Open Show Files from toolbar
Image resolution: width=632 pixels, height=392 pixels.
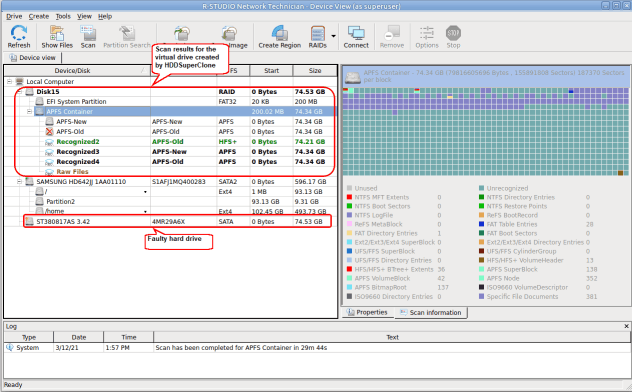click(57, 37)
